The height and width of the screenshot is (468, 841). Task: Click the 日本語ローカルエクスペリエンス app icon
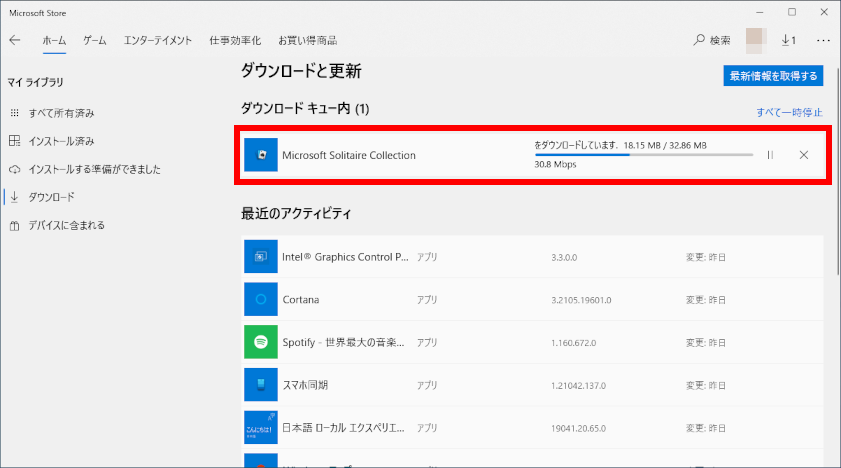click(x=261, y=427)
